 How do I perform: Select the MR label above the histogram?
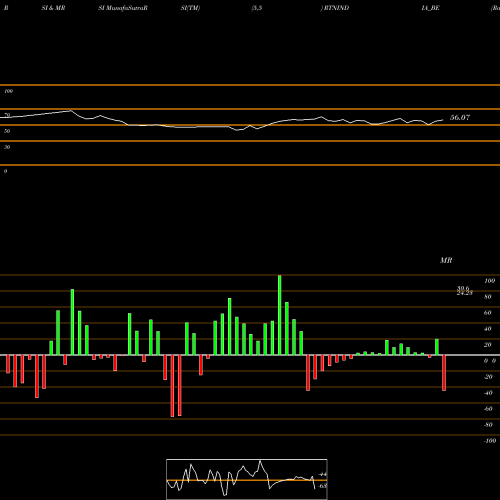(x=446, y=260)
